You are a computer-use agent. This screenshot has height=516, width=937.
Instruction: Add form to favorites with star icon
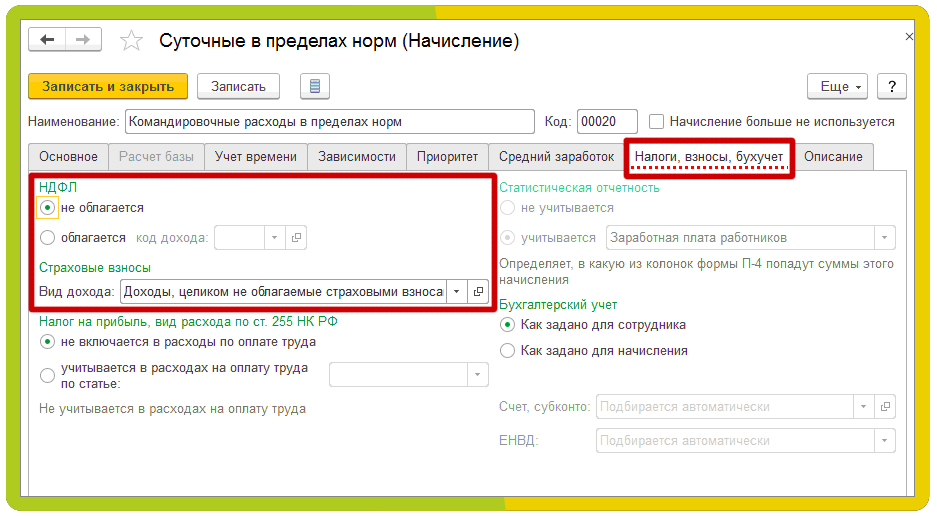(x=131, y=41)
